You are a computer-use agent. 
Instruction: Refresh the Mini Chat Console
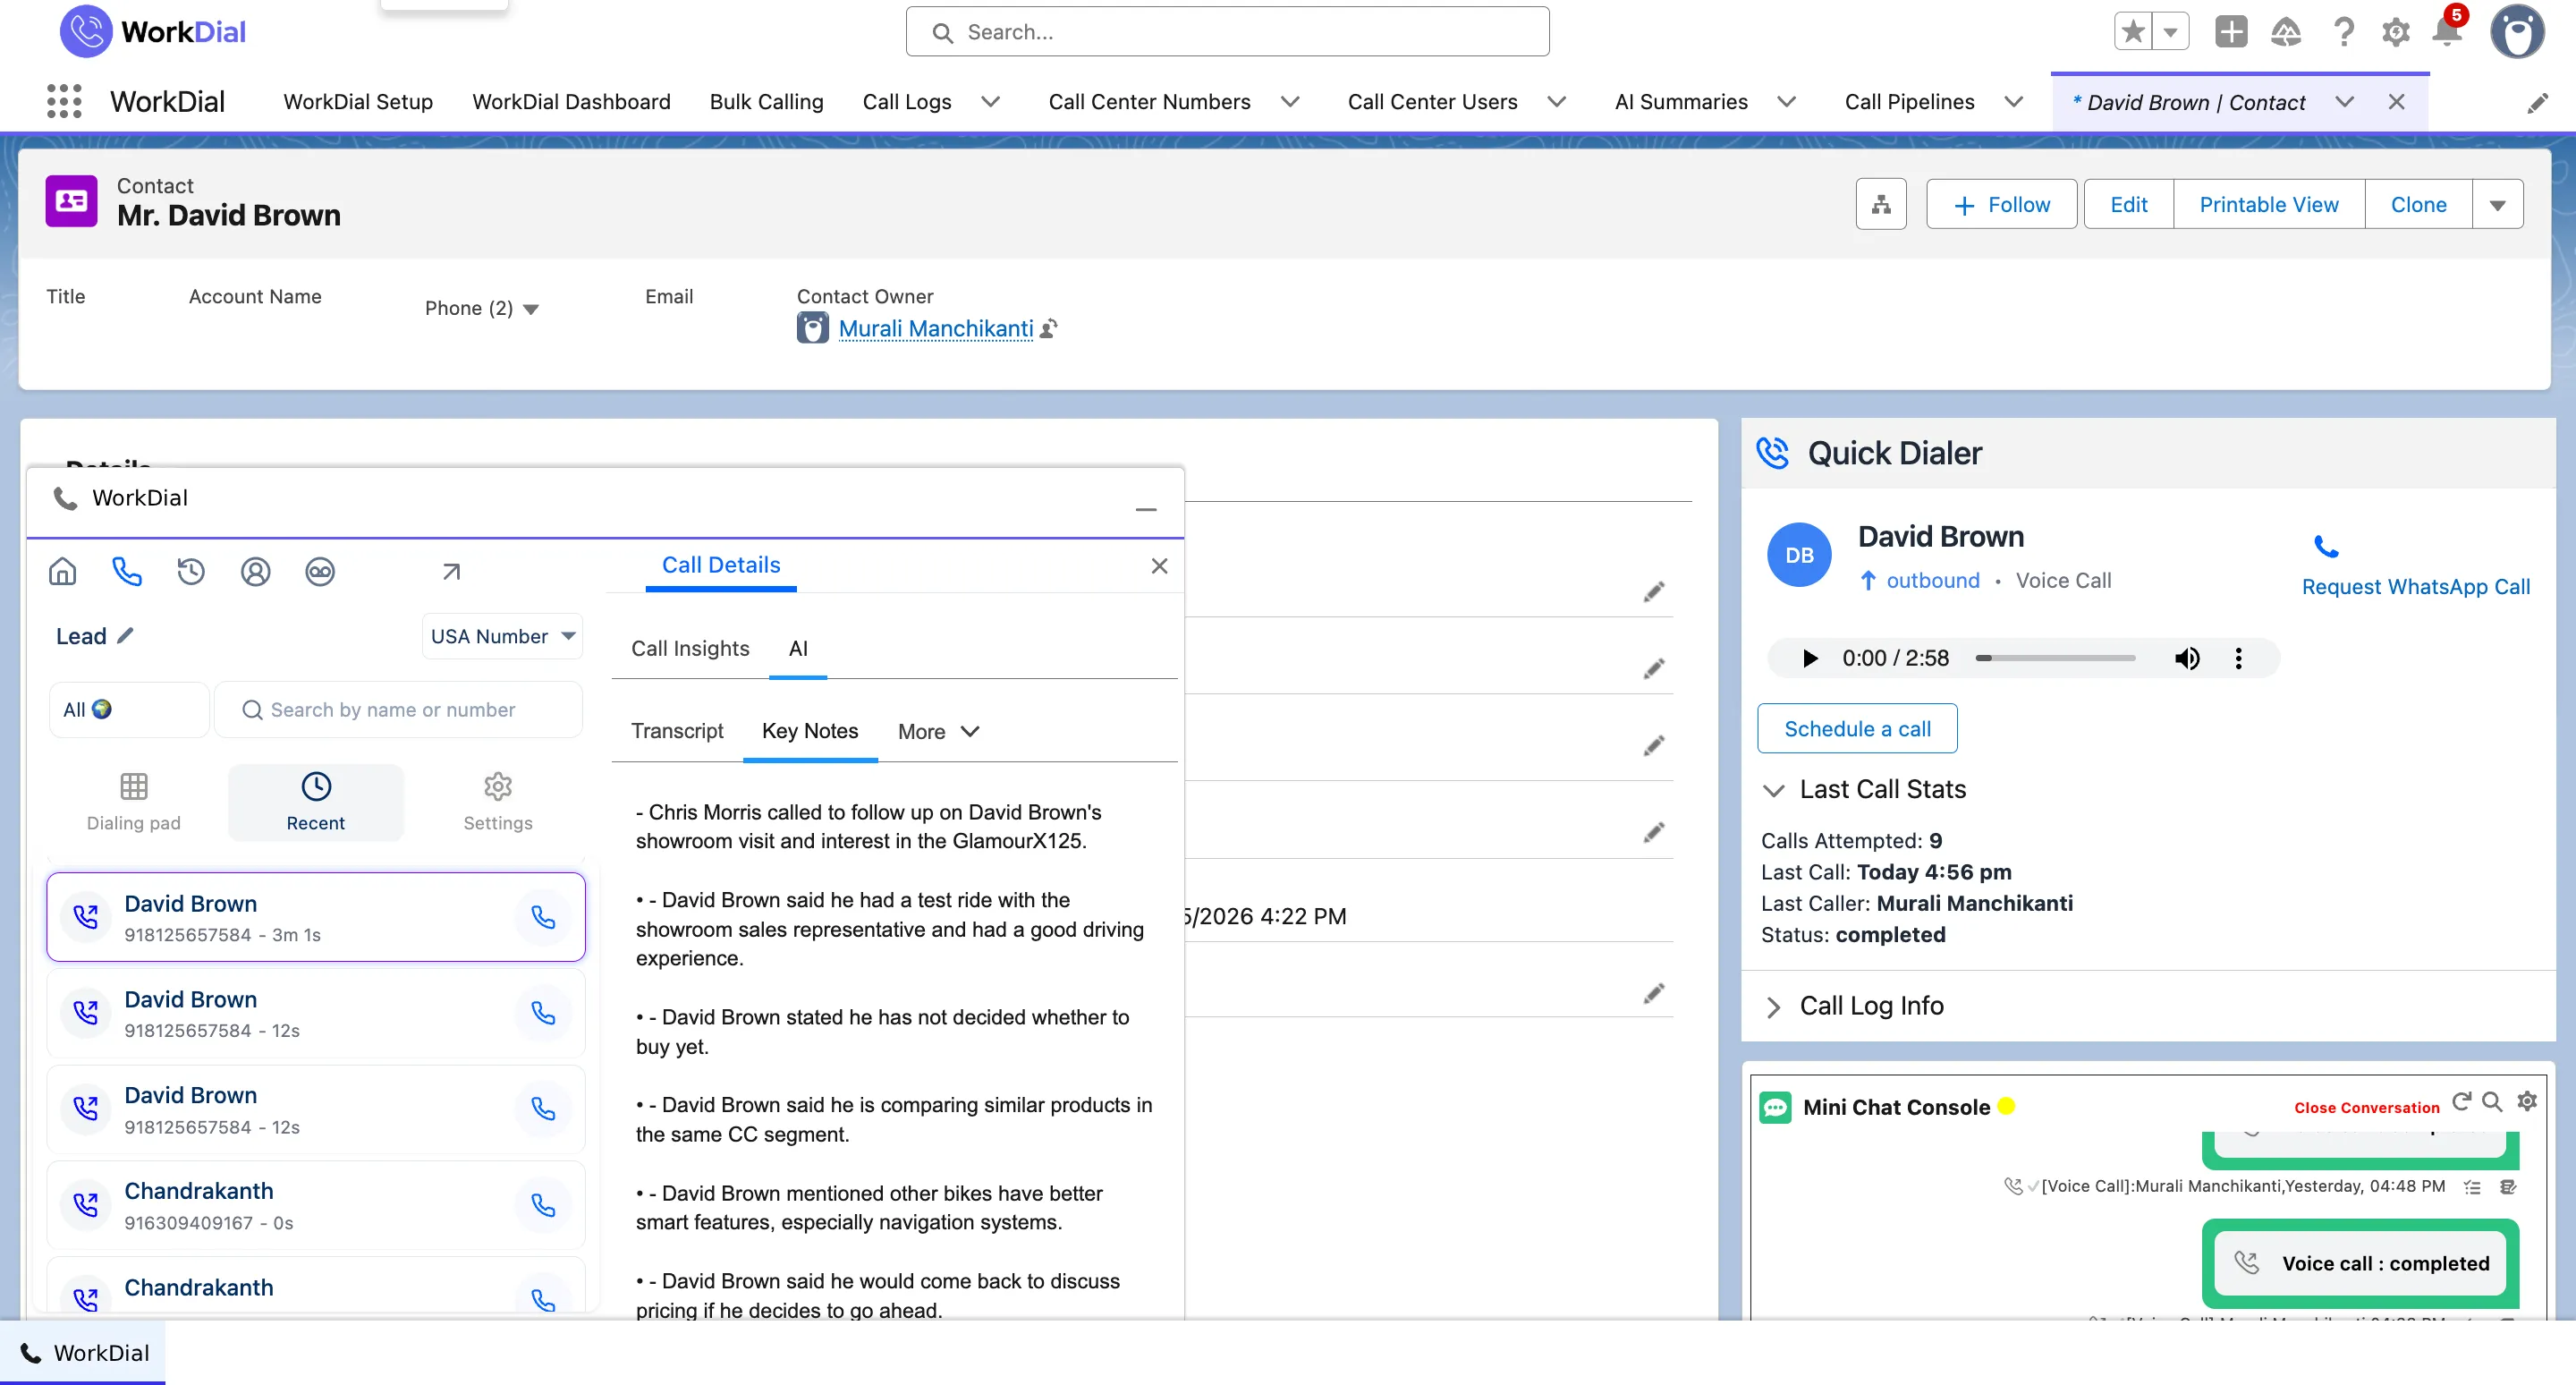tap(2462, 1101)
